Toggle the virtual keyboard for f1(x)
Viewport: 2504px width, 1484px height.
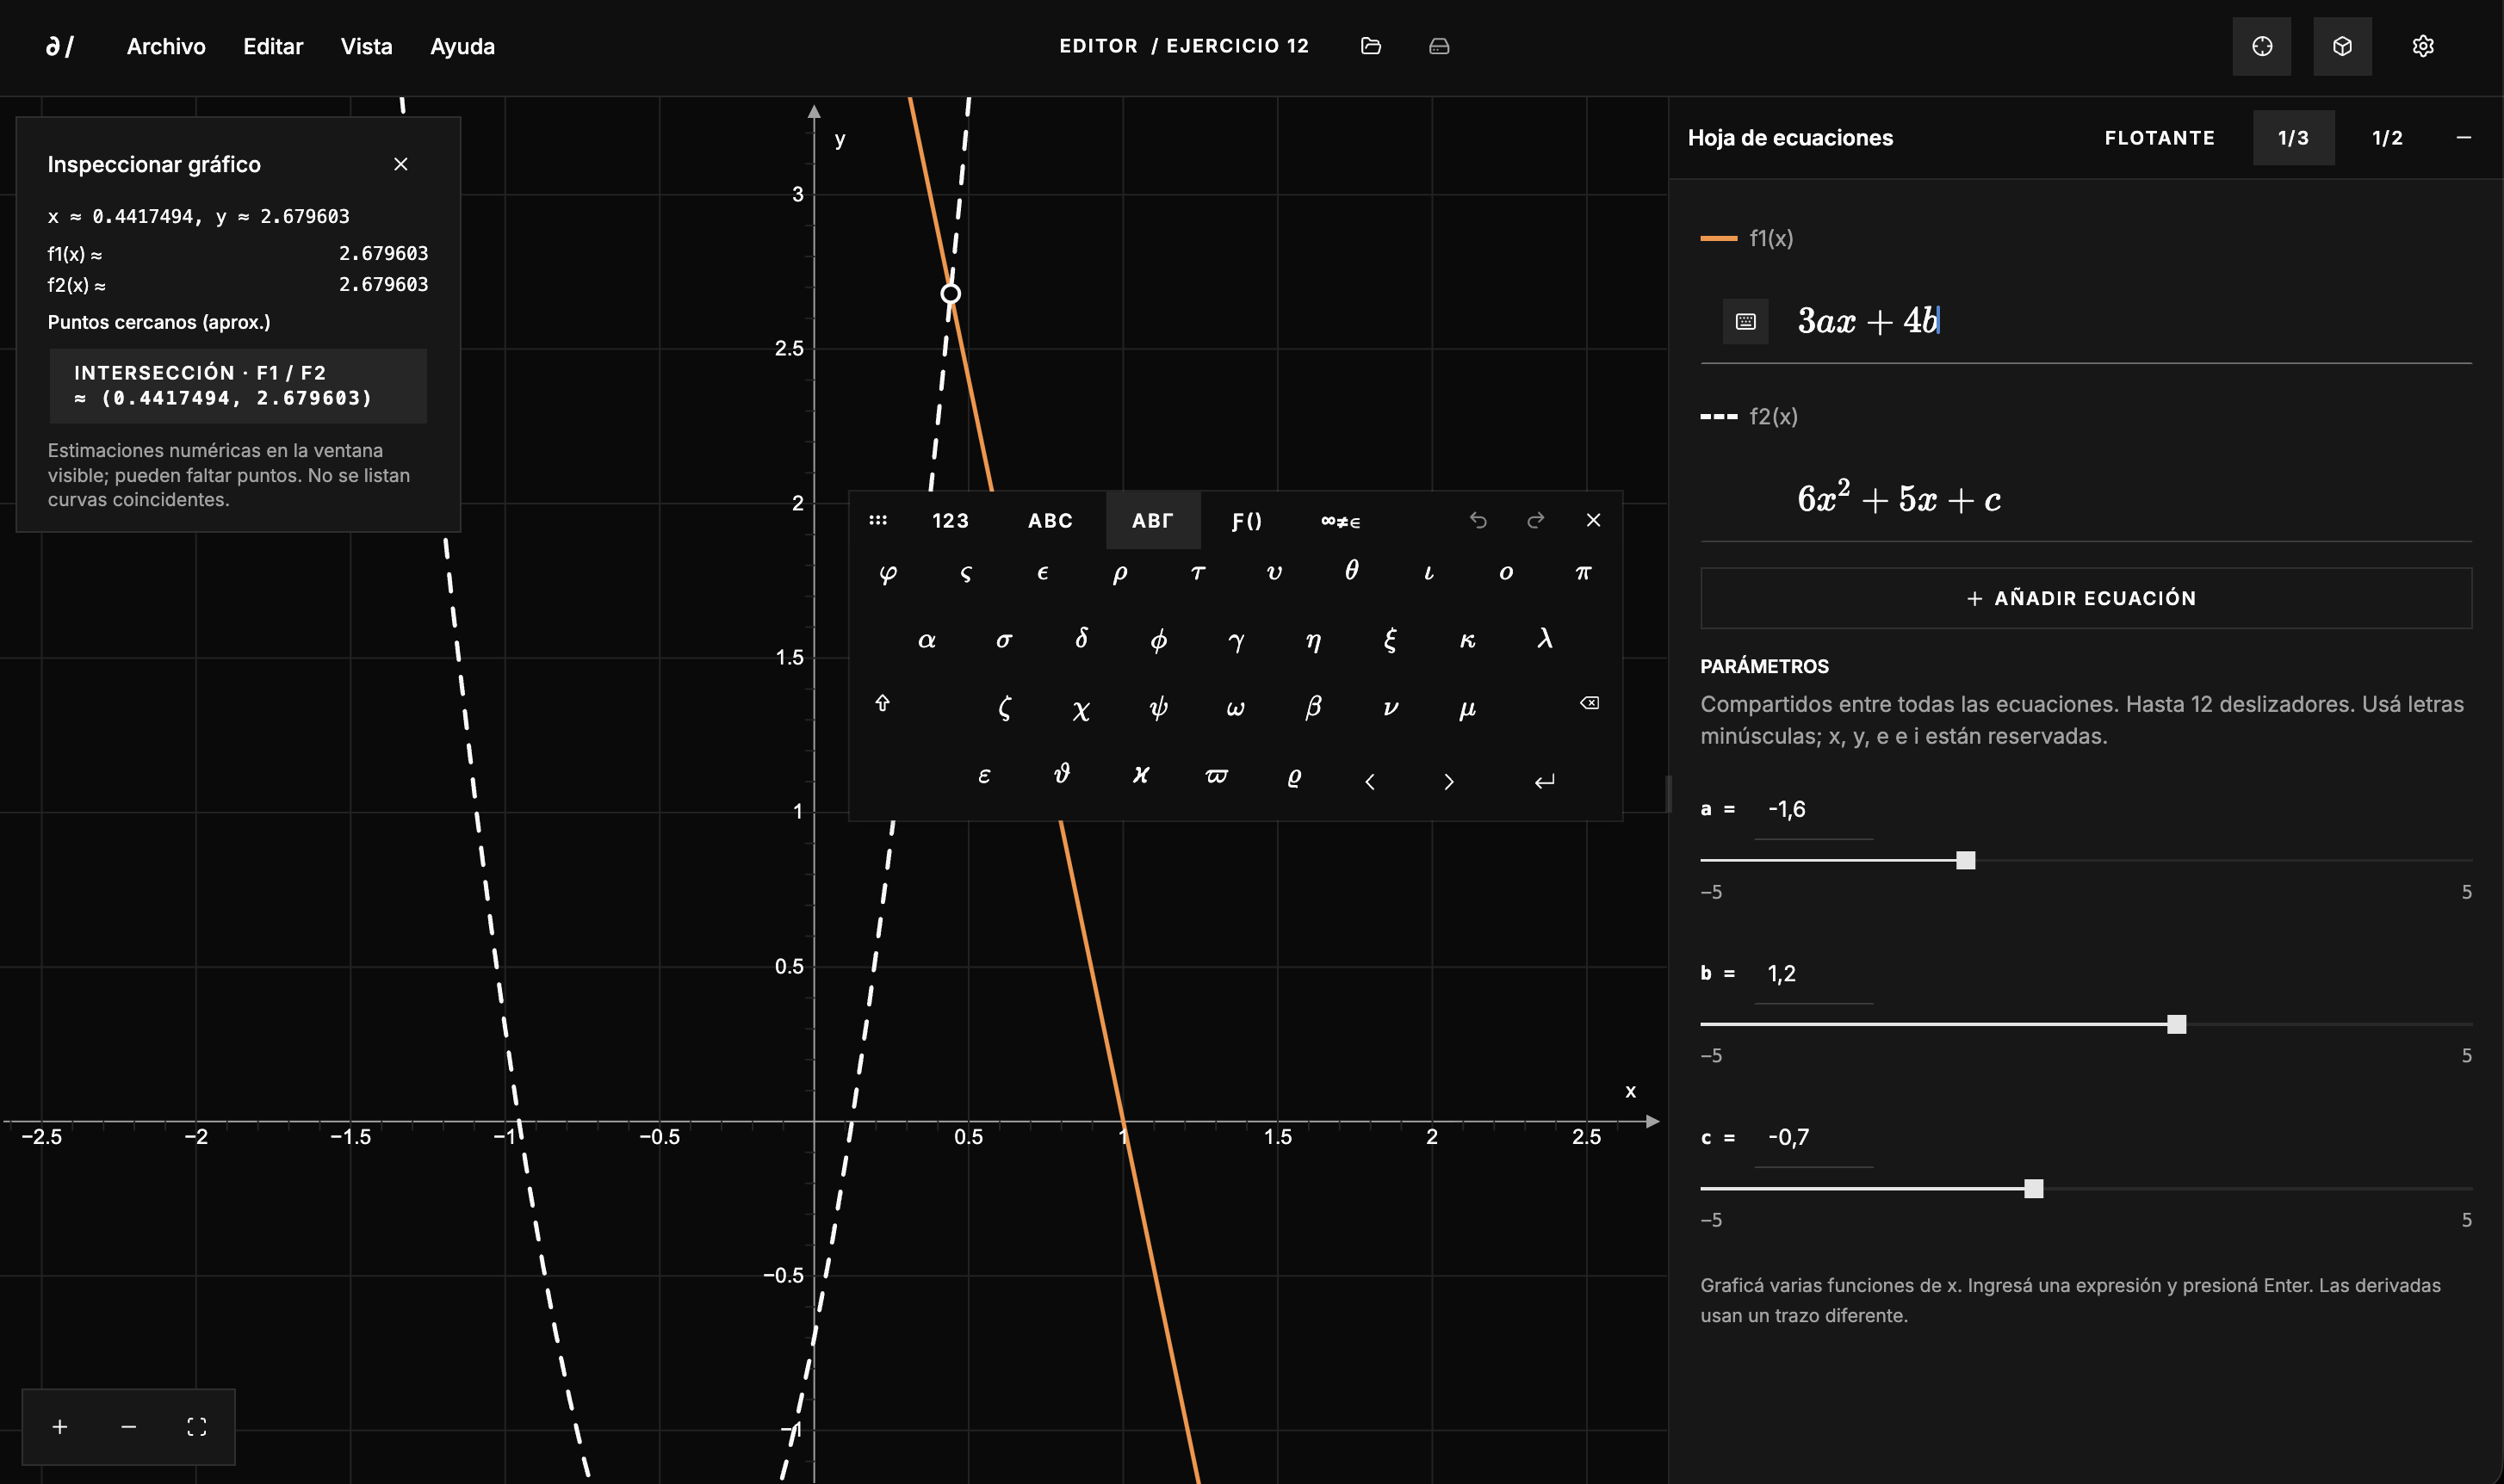click(1745, 321)
